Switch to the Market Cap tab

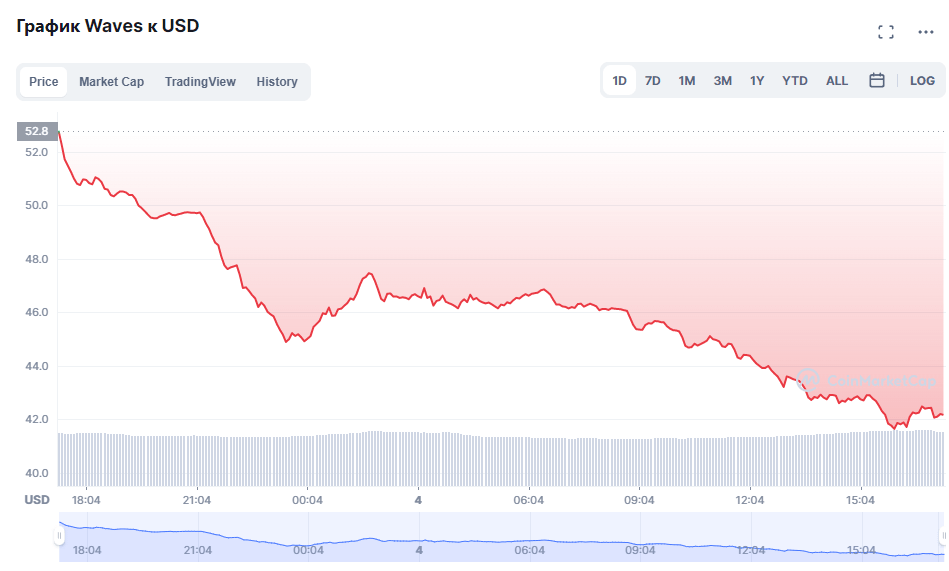point(111,82)
